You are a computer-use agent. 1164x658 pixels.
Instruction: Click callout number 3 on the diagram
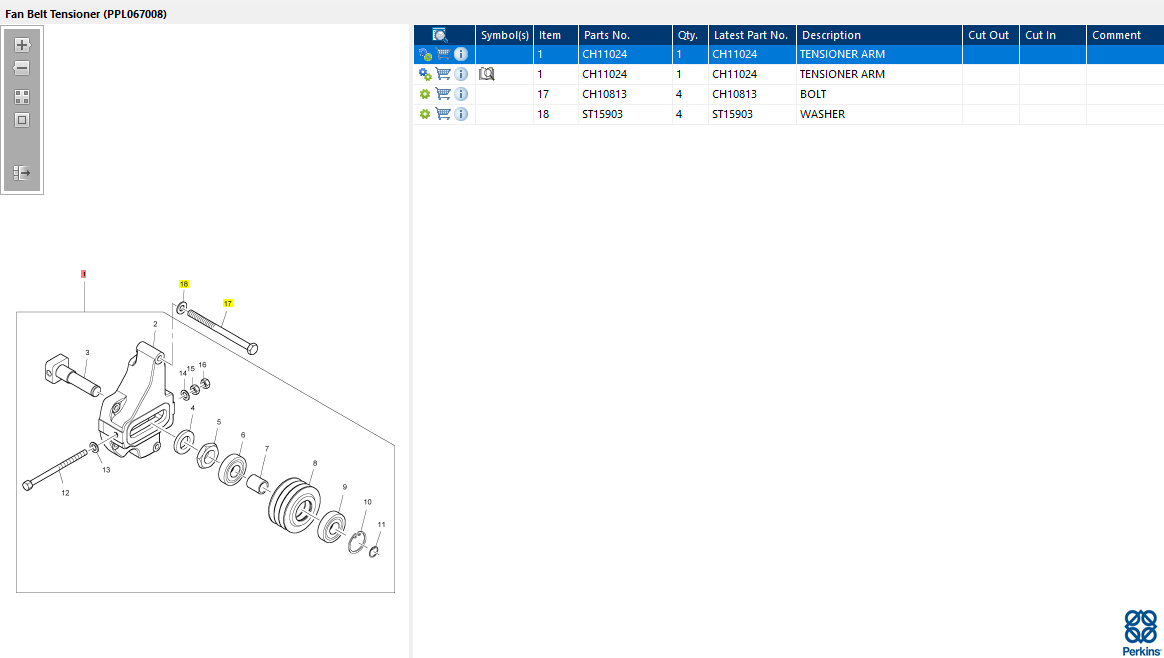pos(87,353)
